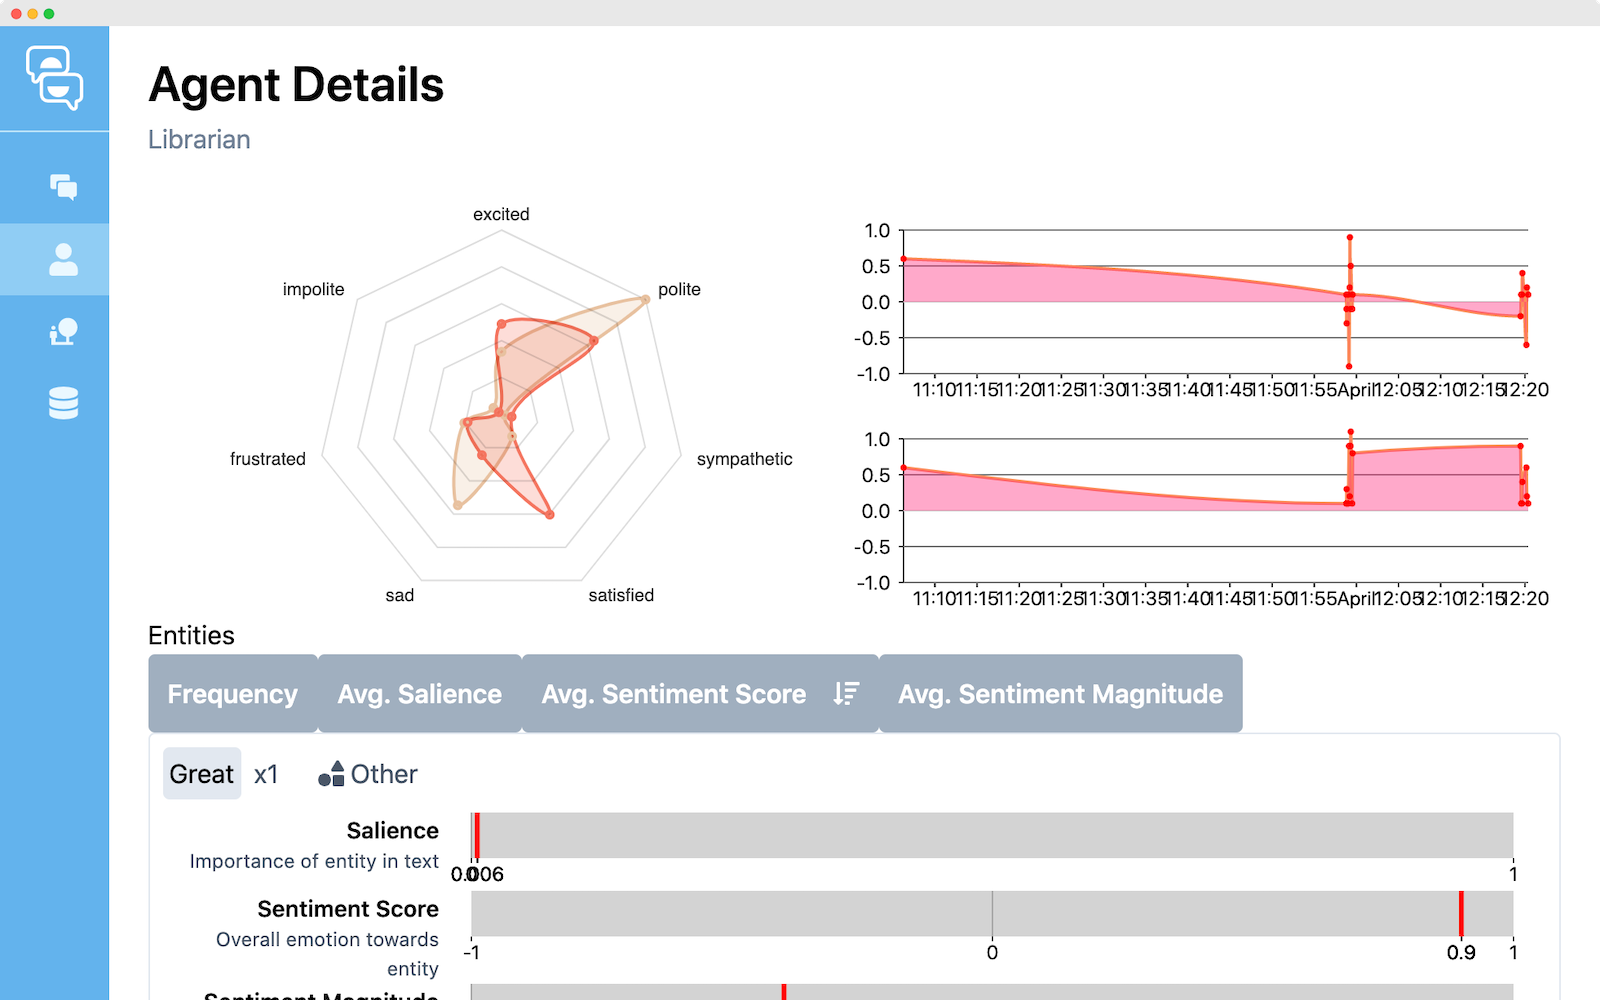The image size is (1600, 1000).
Task: Sort entities by Frequency
Action: pos(233,694)
